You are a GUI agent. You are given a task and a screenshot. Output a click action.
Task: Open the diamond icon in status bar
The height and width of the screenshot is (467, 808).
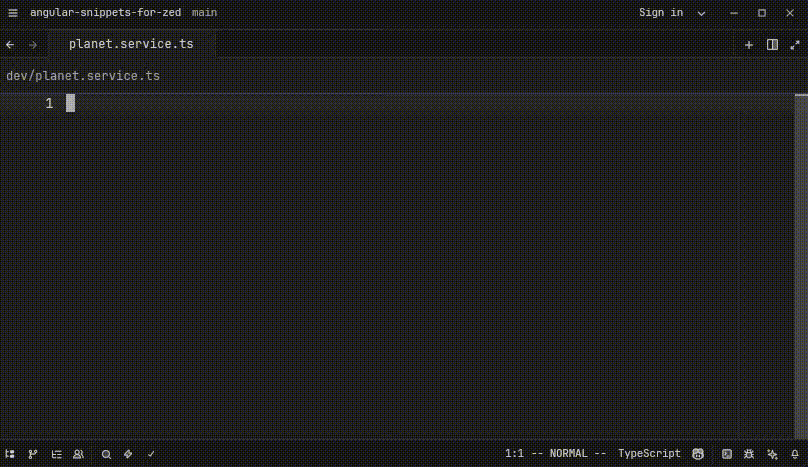pos(128,454)
